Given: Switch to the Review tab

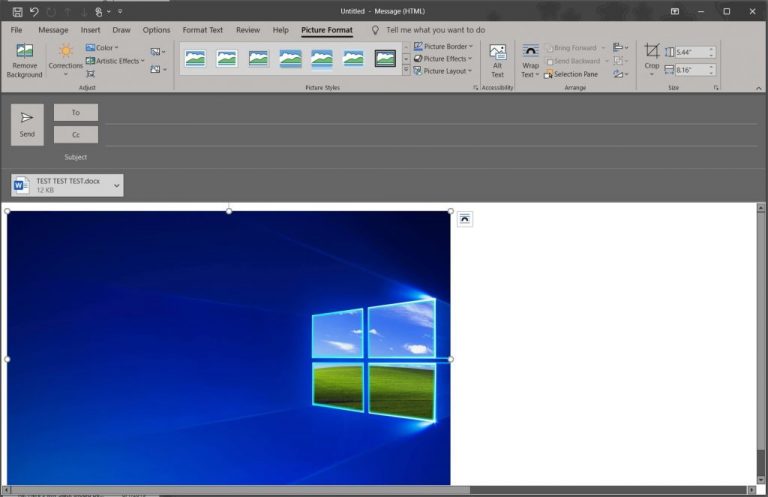Looking at the screenshot, I should 248,30.
